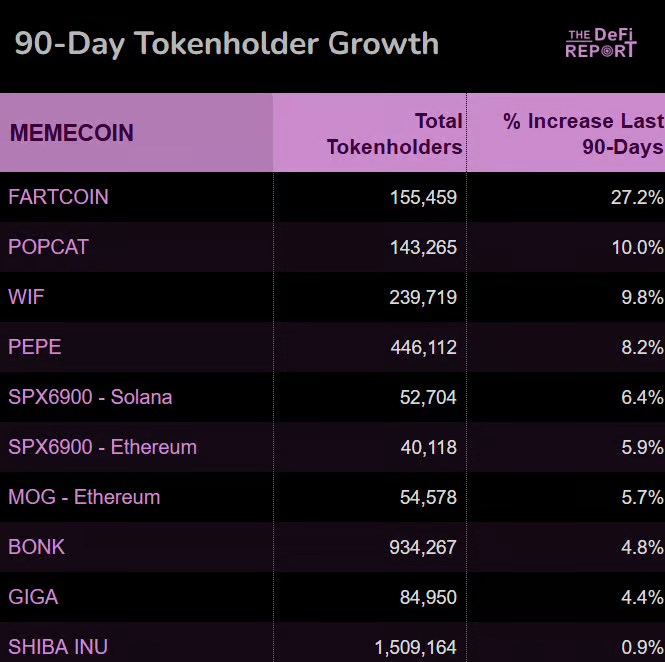Select PEPE's 446,112 tokenholders cell
Image resolution: width=665 pixels, height=662 pixels.
423,347
